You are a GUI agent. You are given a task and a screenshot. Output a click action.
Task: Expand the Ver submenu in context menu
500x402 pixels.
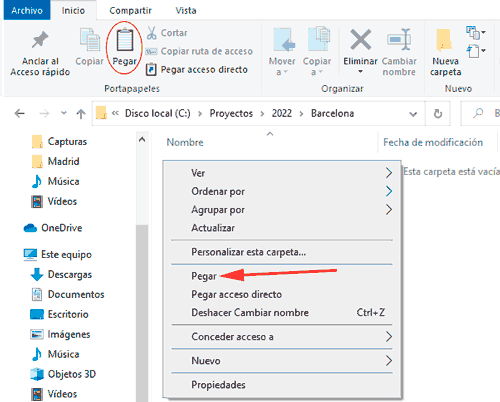tap(282, 173)
